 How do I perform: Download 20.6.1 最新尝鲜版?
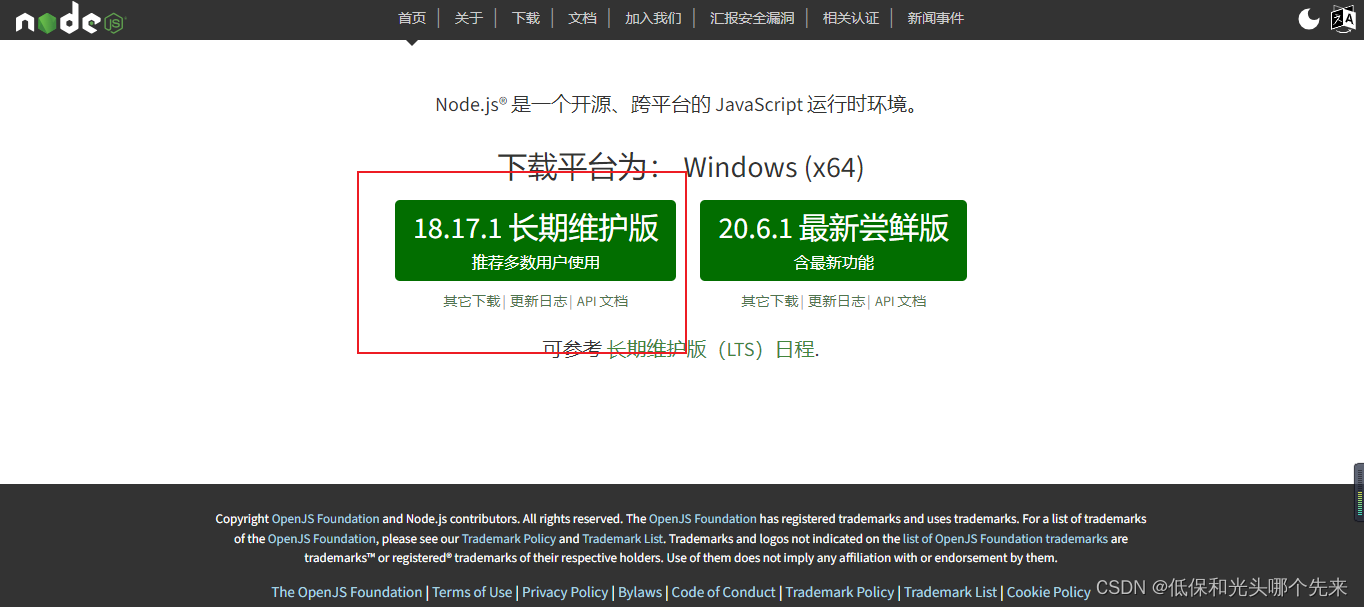(x=833, y=240)
